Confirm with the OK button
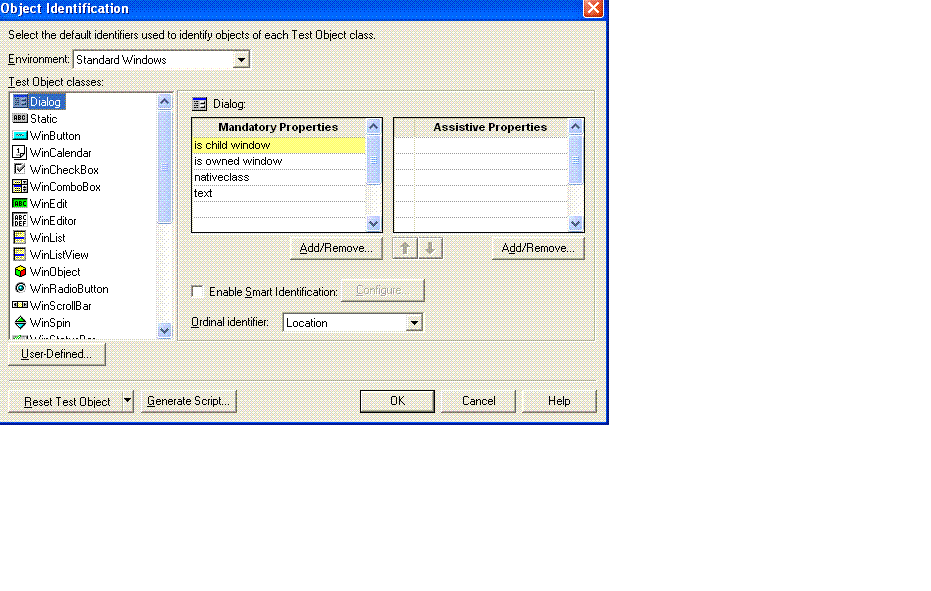The height and width of the screenshot is (591, 931). [397, 401]
